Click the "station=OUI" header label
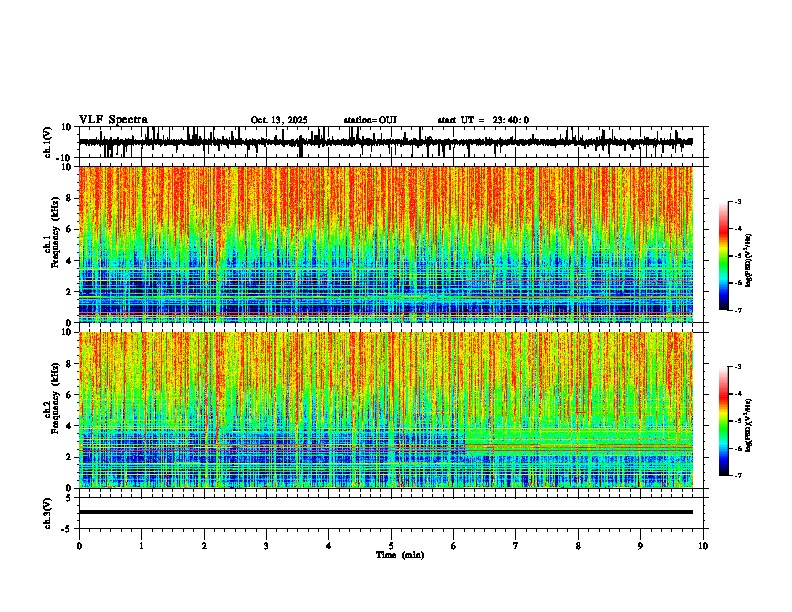 click(370, 120)
